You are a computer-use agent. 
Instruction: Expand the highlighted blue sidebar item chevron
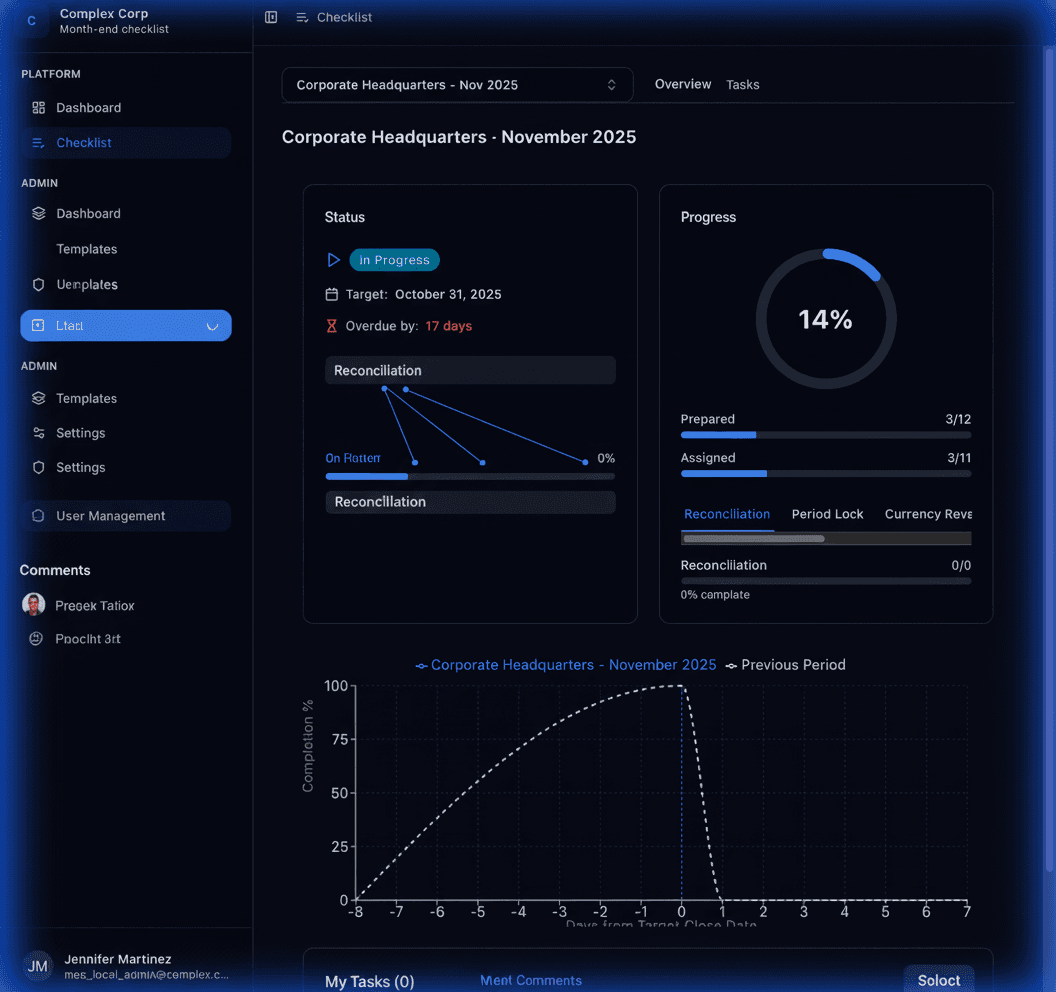pos(212,326)
